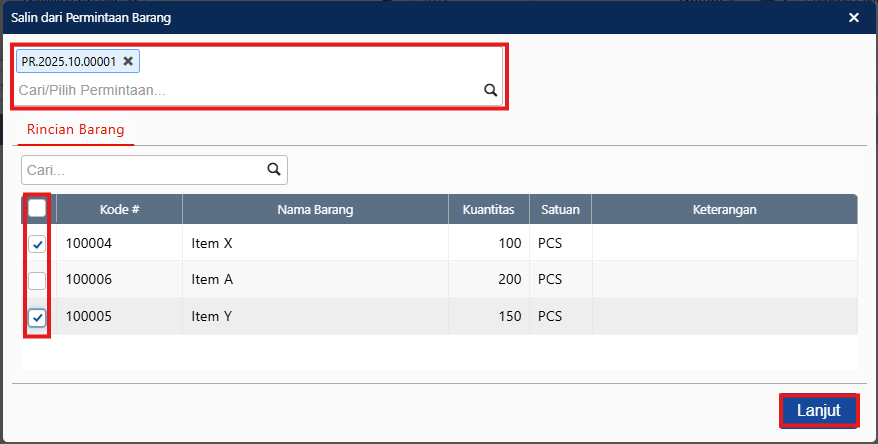The image size is (878, 444).
Task: Uncheck the checkbox for Item Y
Action: (37, 317)
